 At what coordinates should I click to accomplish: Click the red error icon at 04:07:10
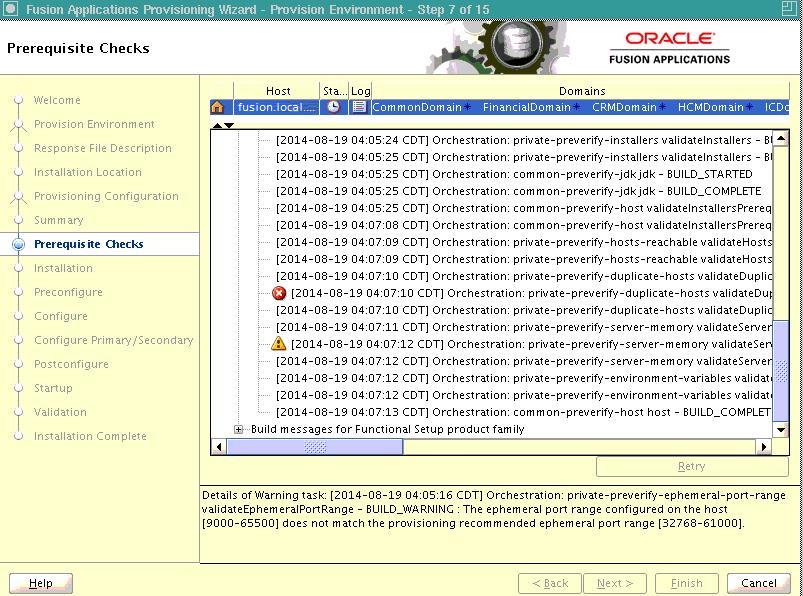coord(279,293)
